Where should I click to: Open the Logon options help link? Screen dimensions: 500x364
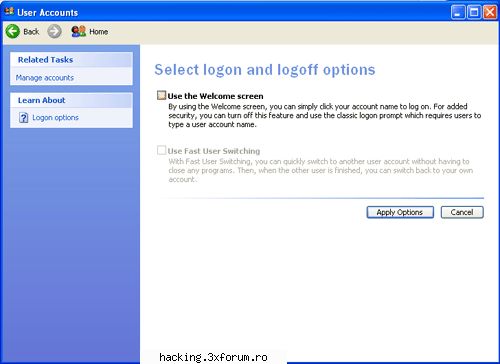[55, 118]
